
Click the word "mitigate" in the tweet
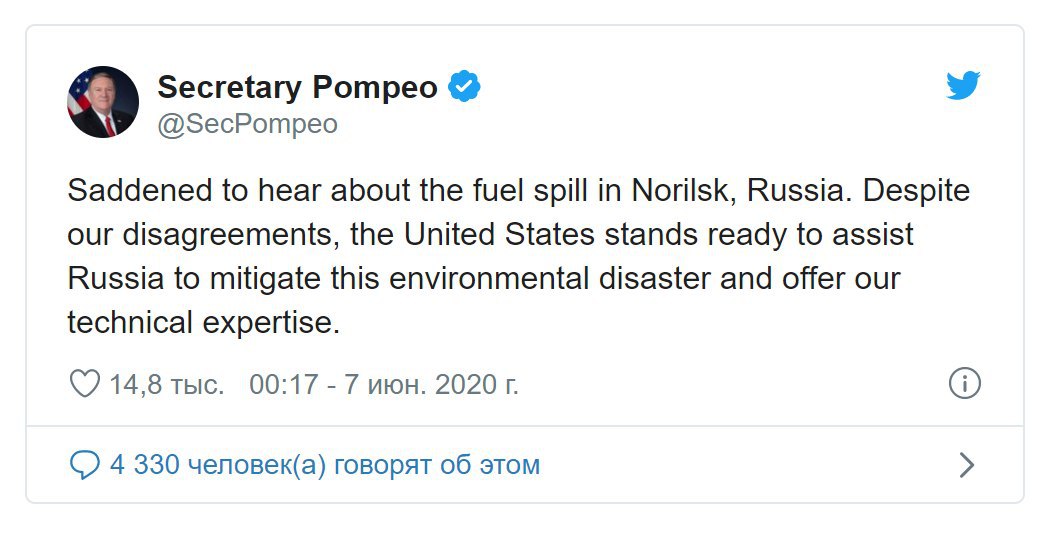pyautogui.click(x=264, y=278)
